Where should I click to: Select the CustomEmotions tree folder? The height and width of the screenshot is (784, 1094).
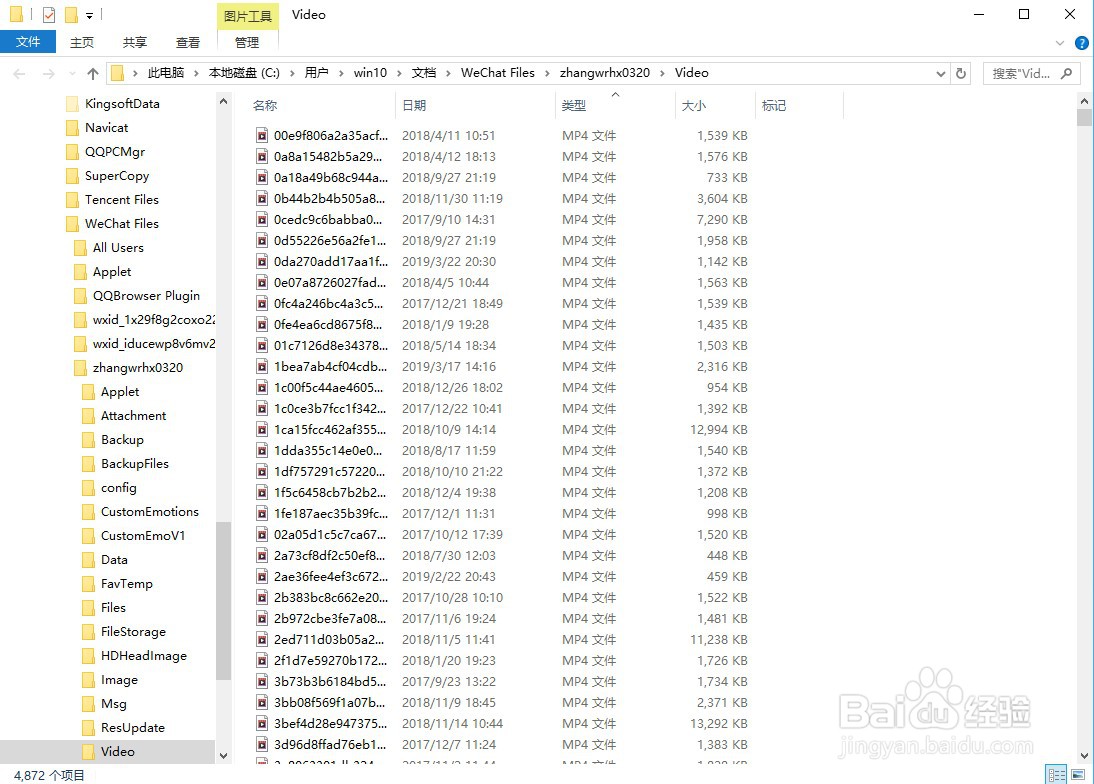[x=149, y=512]
